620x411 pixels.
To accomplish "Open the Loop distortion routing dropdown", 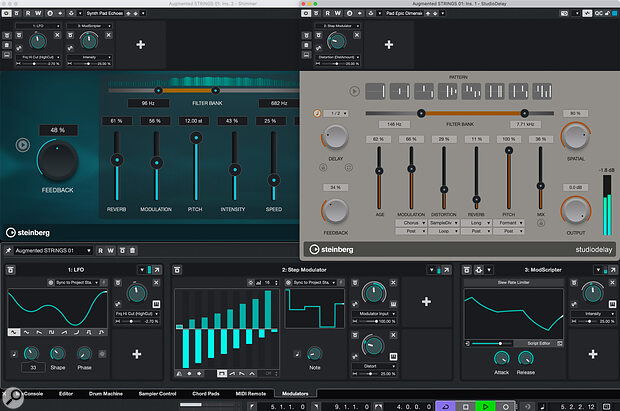I will [444, 231].
